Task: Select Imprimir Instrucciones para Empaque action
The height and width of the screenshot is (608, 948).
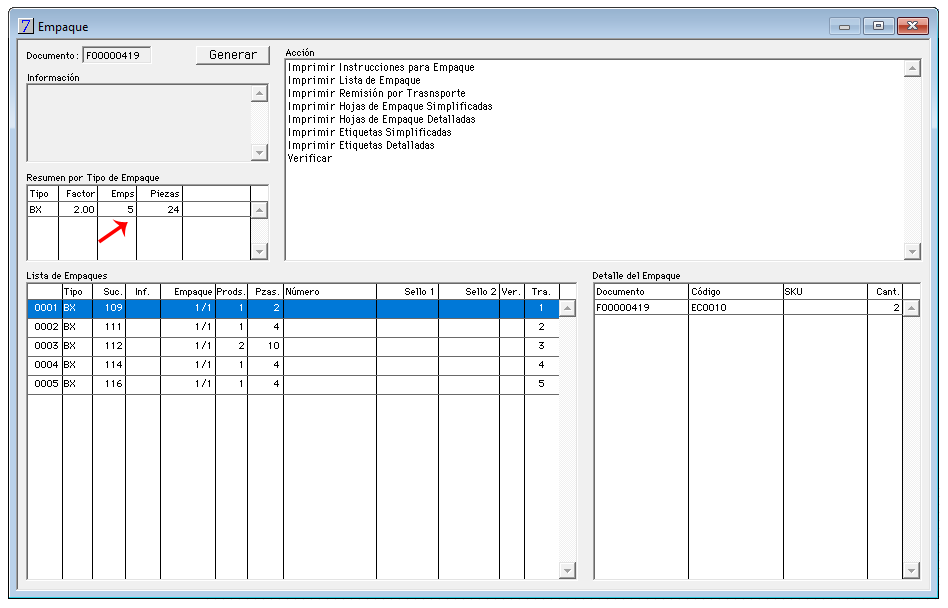Action: pos(381,68)
